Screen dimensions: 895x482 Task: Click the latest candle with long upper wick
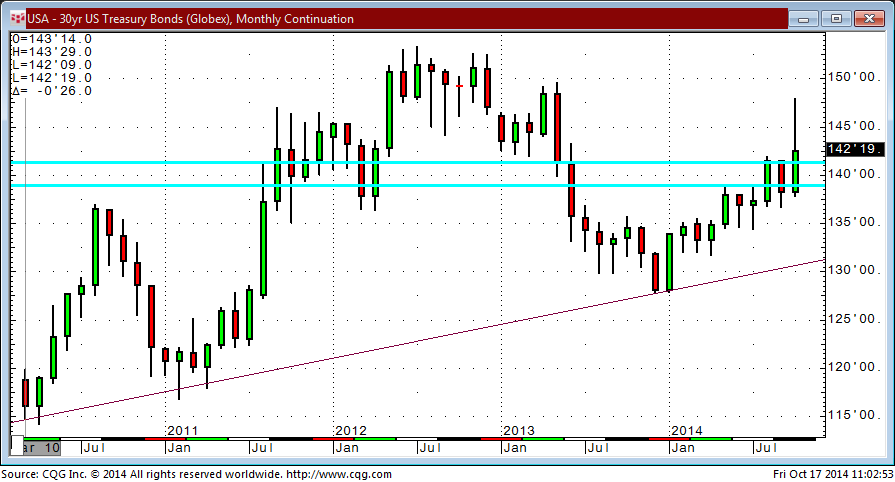[x=795, y=171]
